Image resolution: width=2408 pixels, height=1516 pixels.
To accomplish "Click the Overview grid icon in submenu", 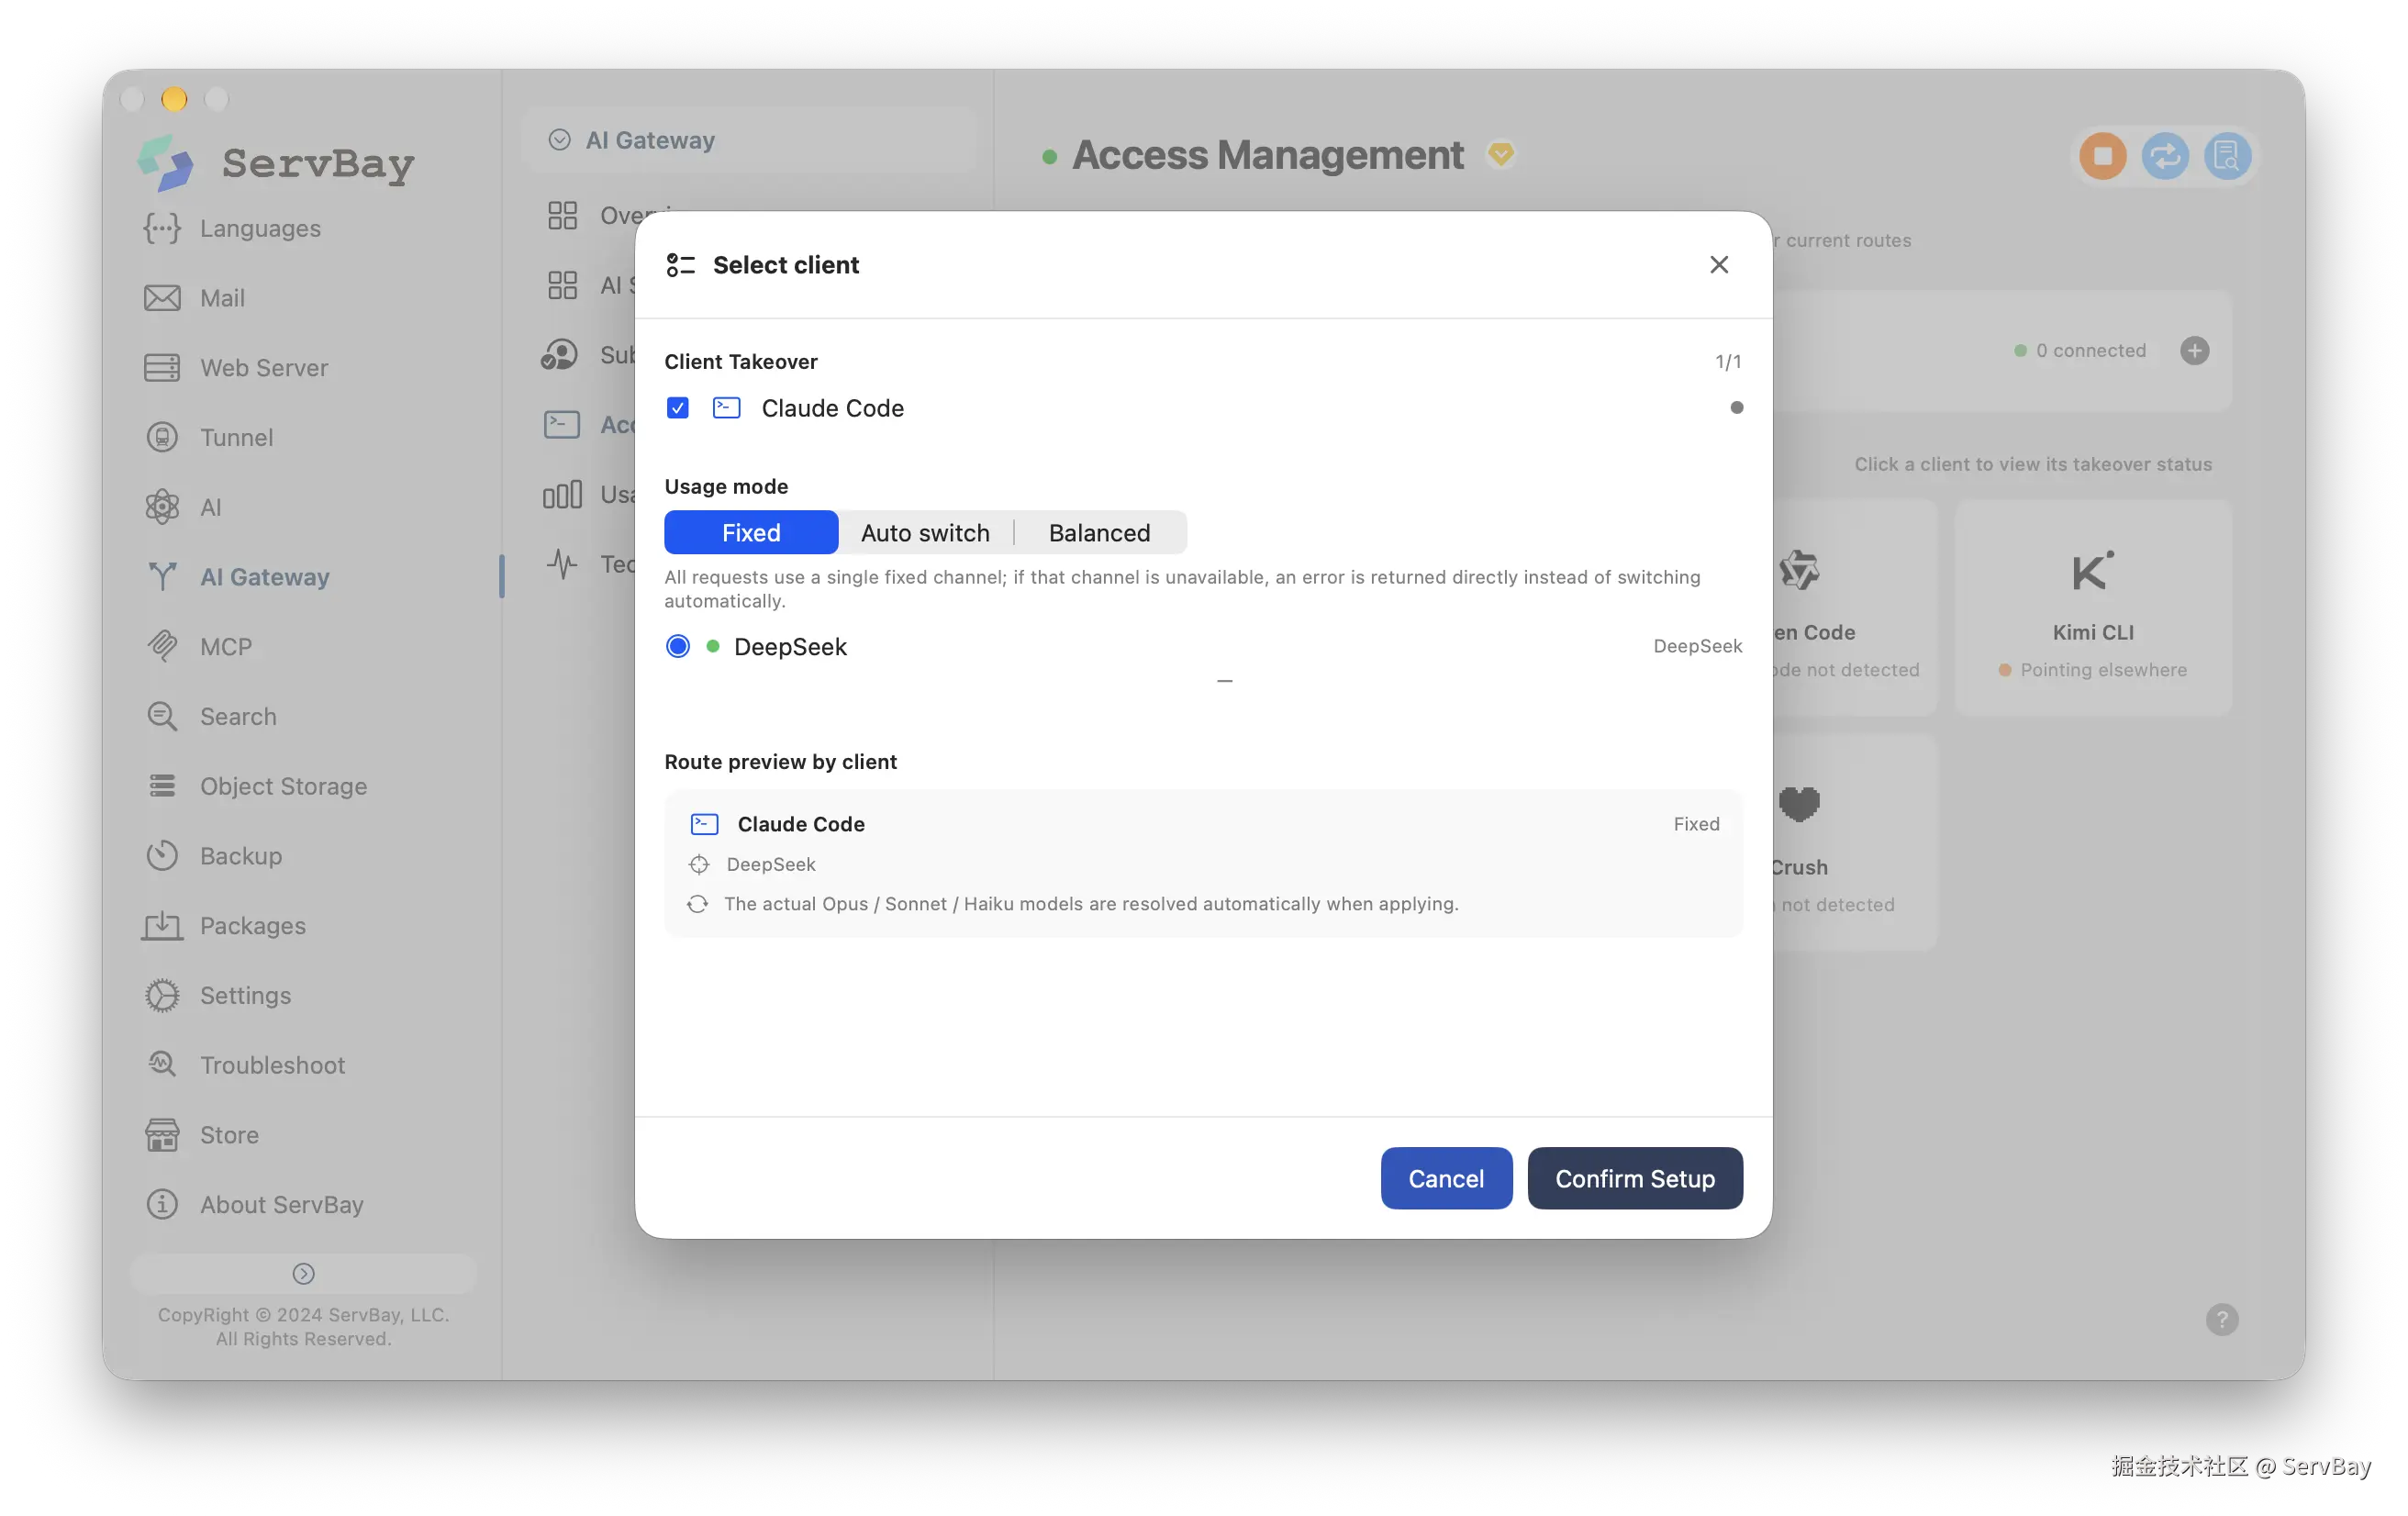I will coord(562,215).
